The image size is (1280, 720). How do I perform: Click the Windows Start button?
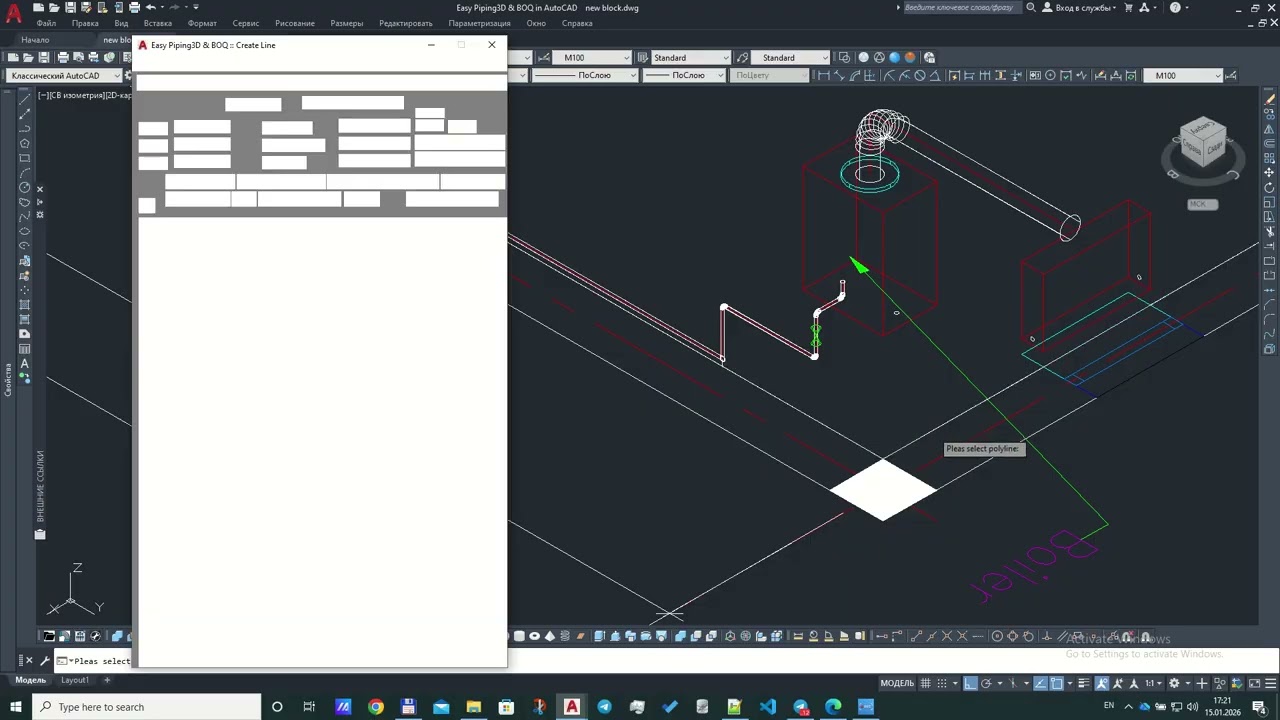pyautogui.click(x=16, y=707)
